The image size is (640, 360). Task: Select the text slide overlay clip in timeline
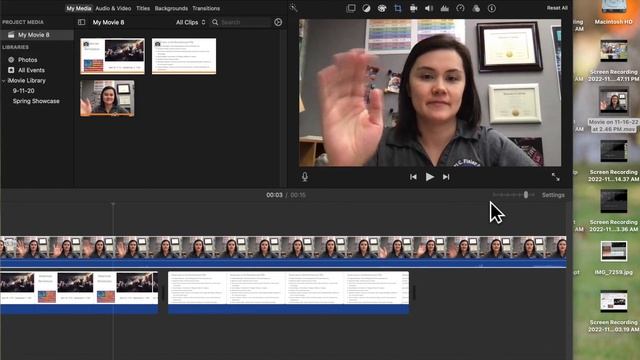288,293
